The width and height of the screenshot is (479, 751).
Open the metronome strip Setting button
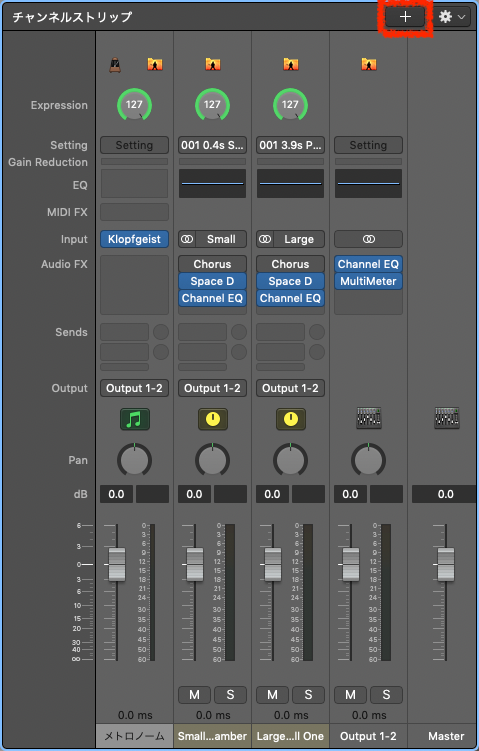coord(135,145)
